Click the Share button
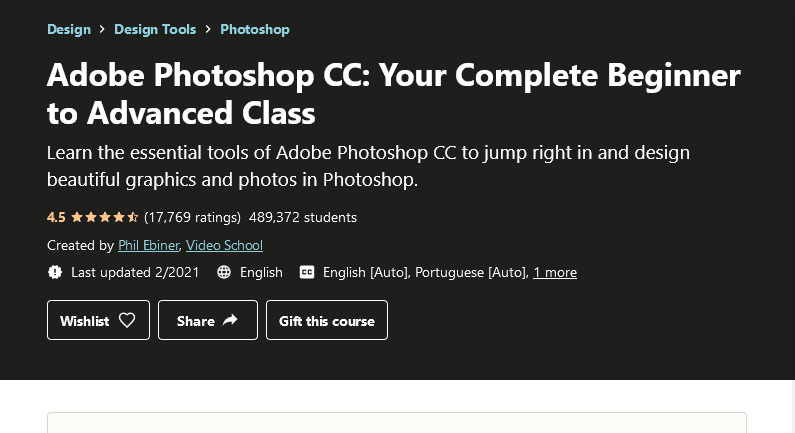 coord(208,320)
